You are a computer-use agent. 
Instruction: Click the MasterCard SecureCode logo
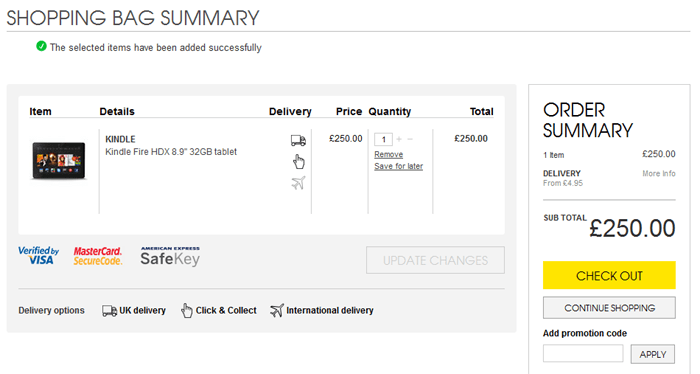tap(98, 256)
